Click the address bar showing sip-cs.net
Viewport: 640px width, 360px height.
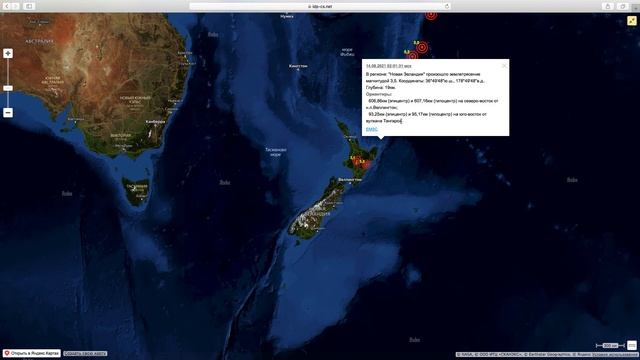(x=320, y=6)
